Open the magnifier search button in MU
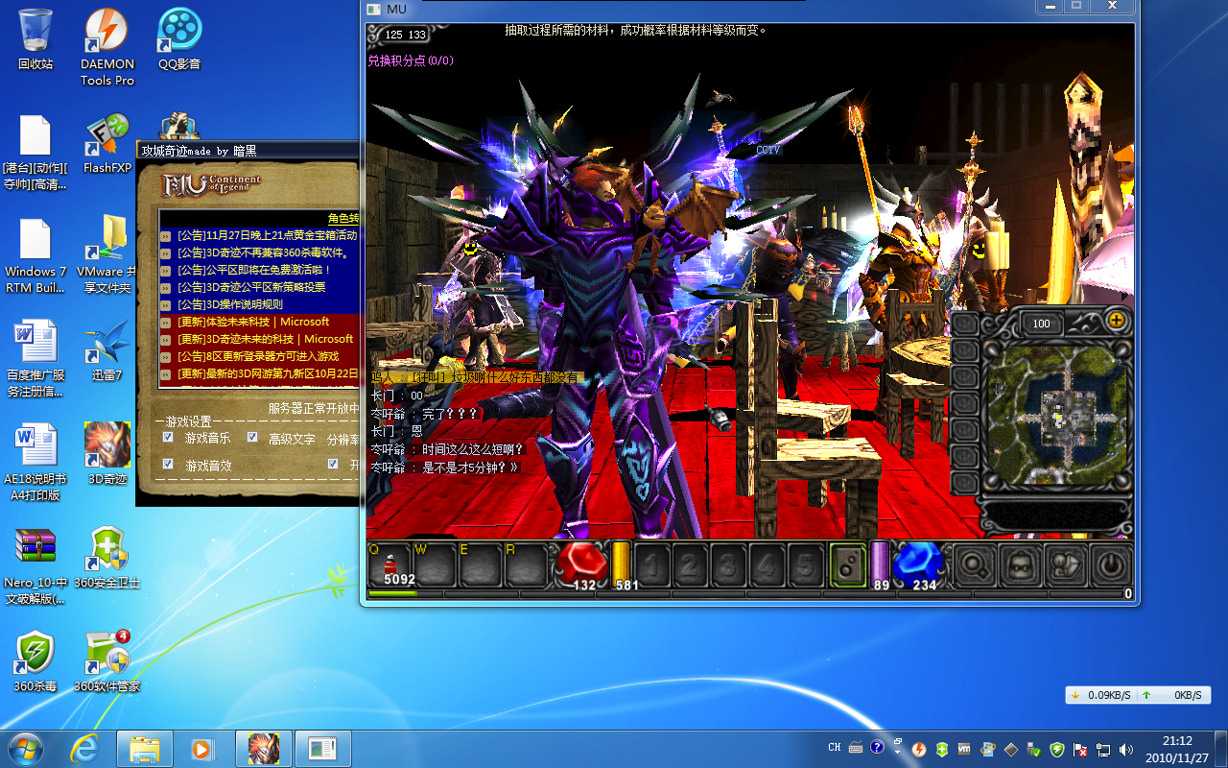Screen dimensions: 1228x768 pyautogui.click(x=973, y=566)
